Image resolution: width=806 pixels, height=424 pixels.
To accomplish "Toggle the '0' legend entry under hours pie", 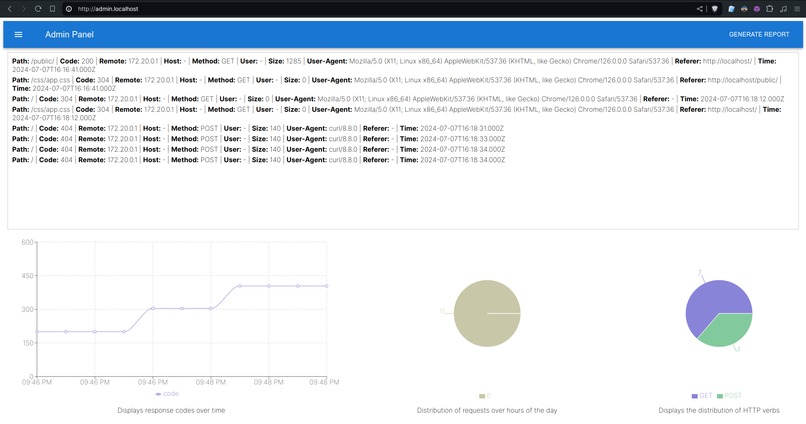I will pos(485,396).
